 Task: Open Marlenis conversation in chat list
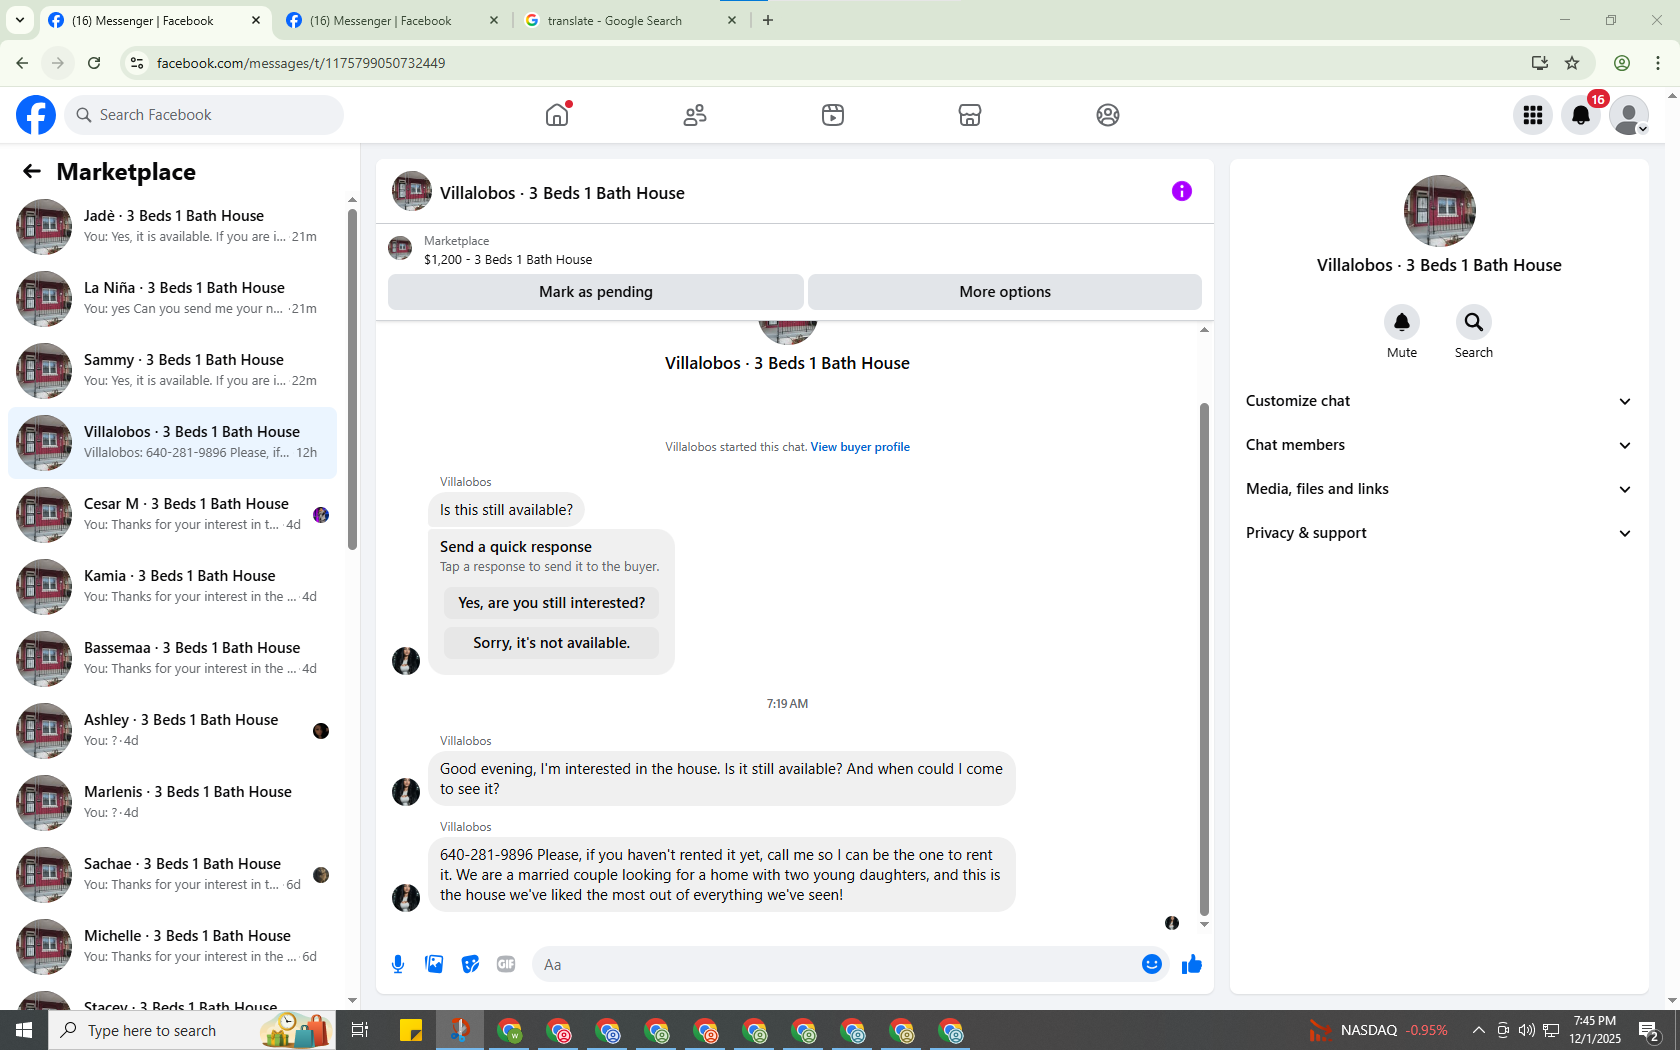click(173, 803)
